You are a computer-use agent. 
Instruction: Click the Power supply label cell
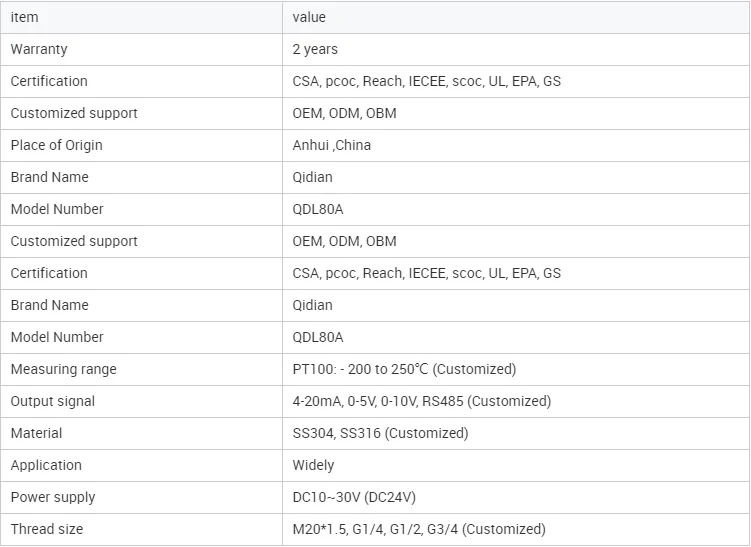[x=53, y=497]
